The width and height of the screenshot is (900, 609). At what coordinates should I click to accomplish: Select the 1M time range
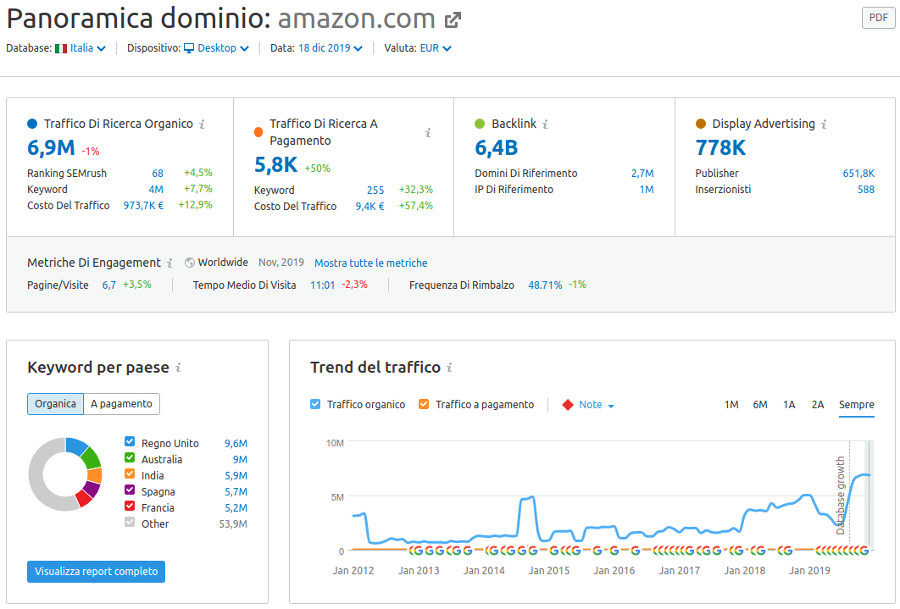[x=731, y=405]
